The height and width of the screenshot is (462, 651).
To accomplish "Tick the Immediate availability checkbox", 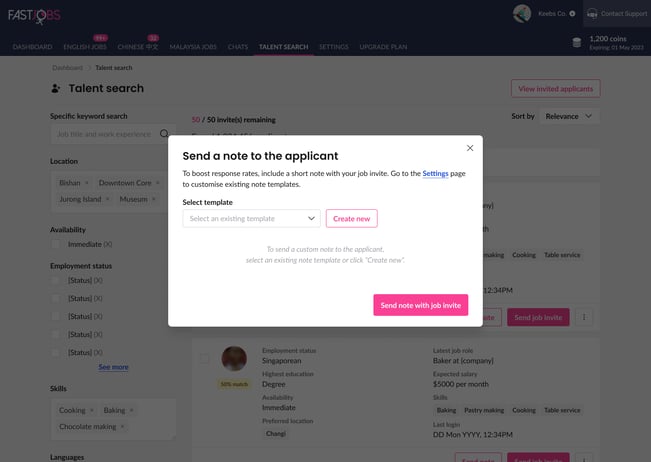I will tap(55, 244).
